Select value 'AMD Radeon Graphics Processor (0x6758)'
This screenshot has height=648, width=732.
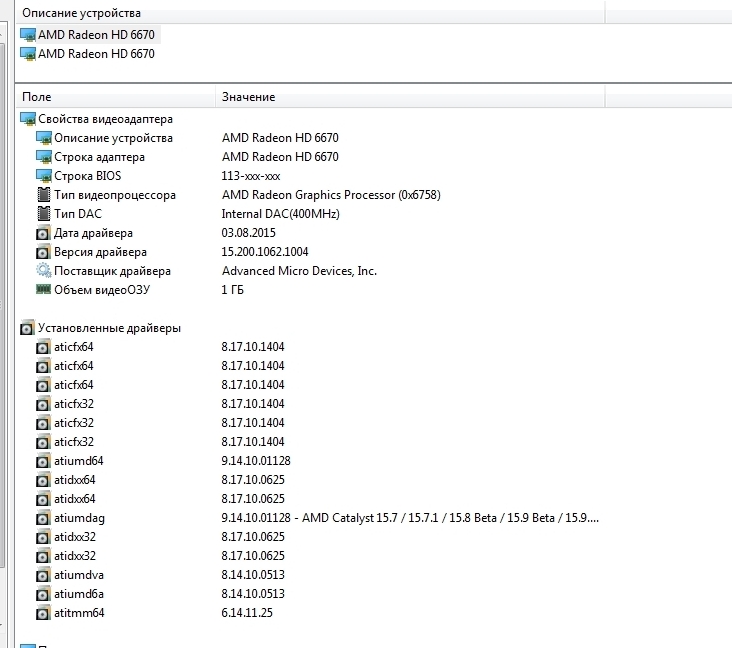(x=331, y=195)
